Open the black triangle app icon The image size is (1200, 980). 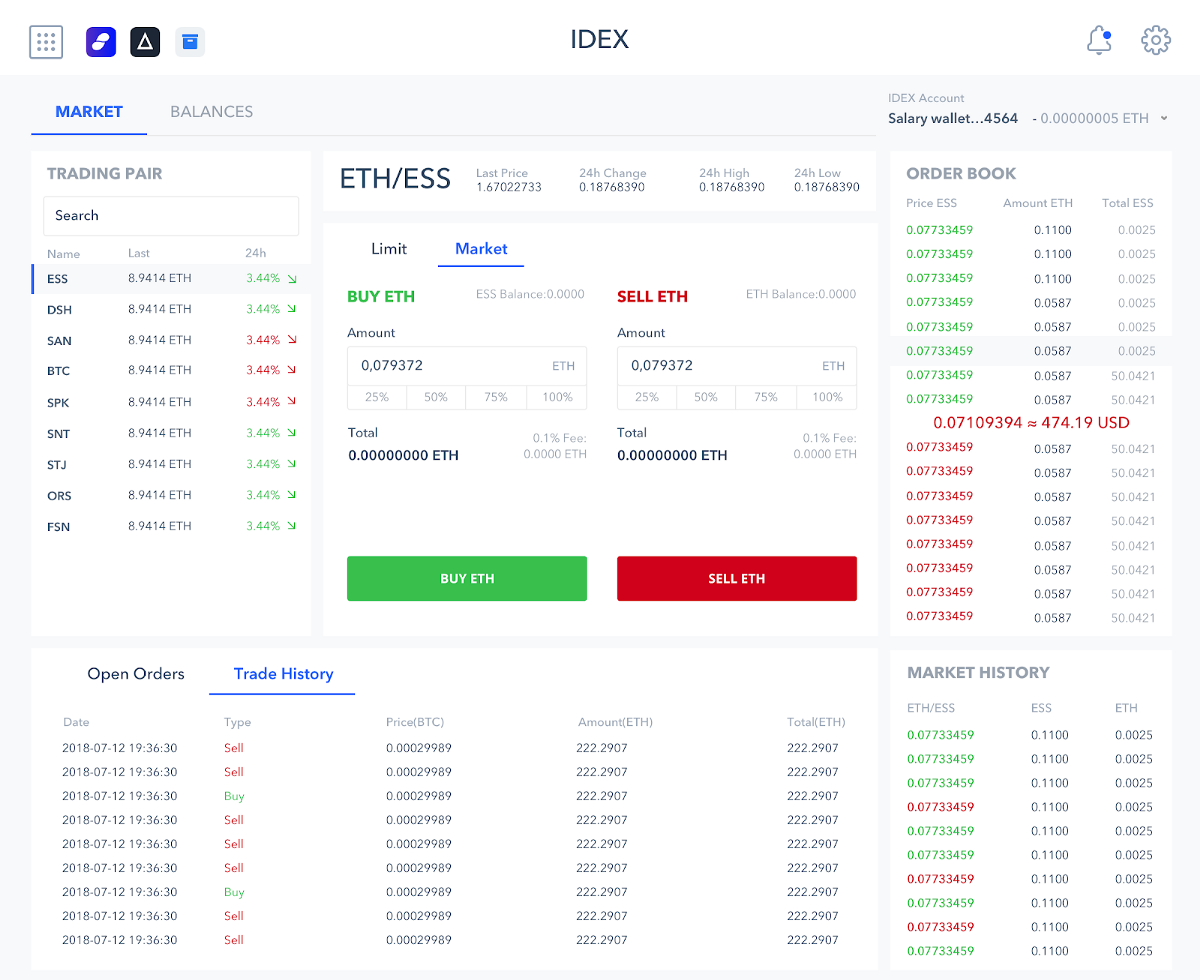[145, 42]
